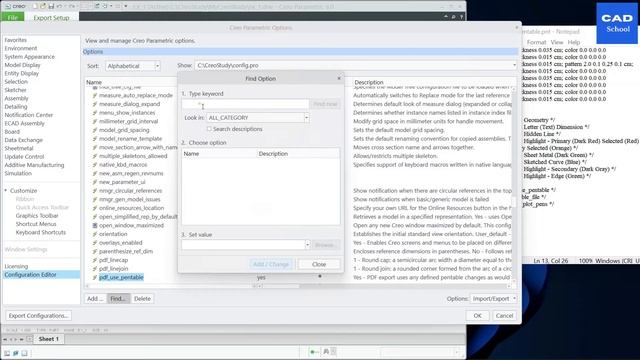The height and width of the screenshot is (360, 640).
Task: Close the Find Option dialog with X
Action: 339,78
